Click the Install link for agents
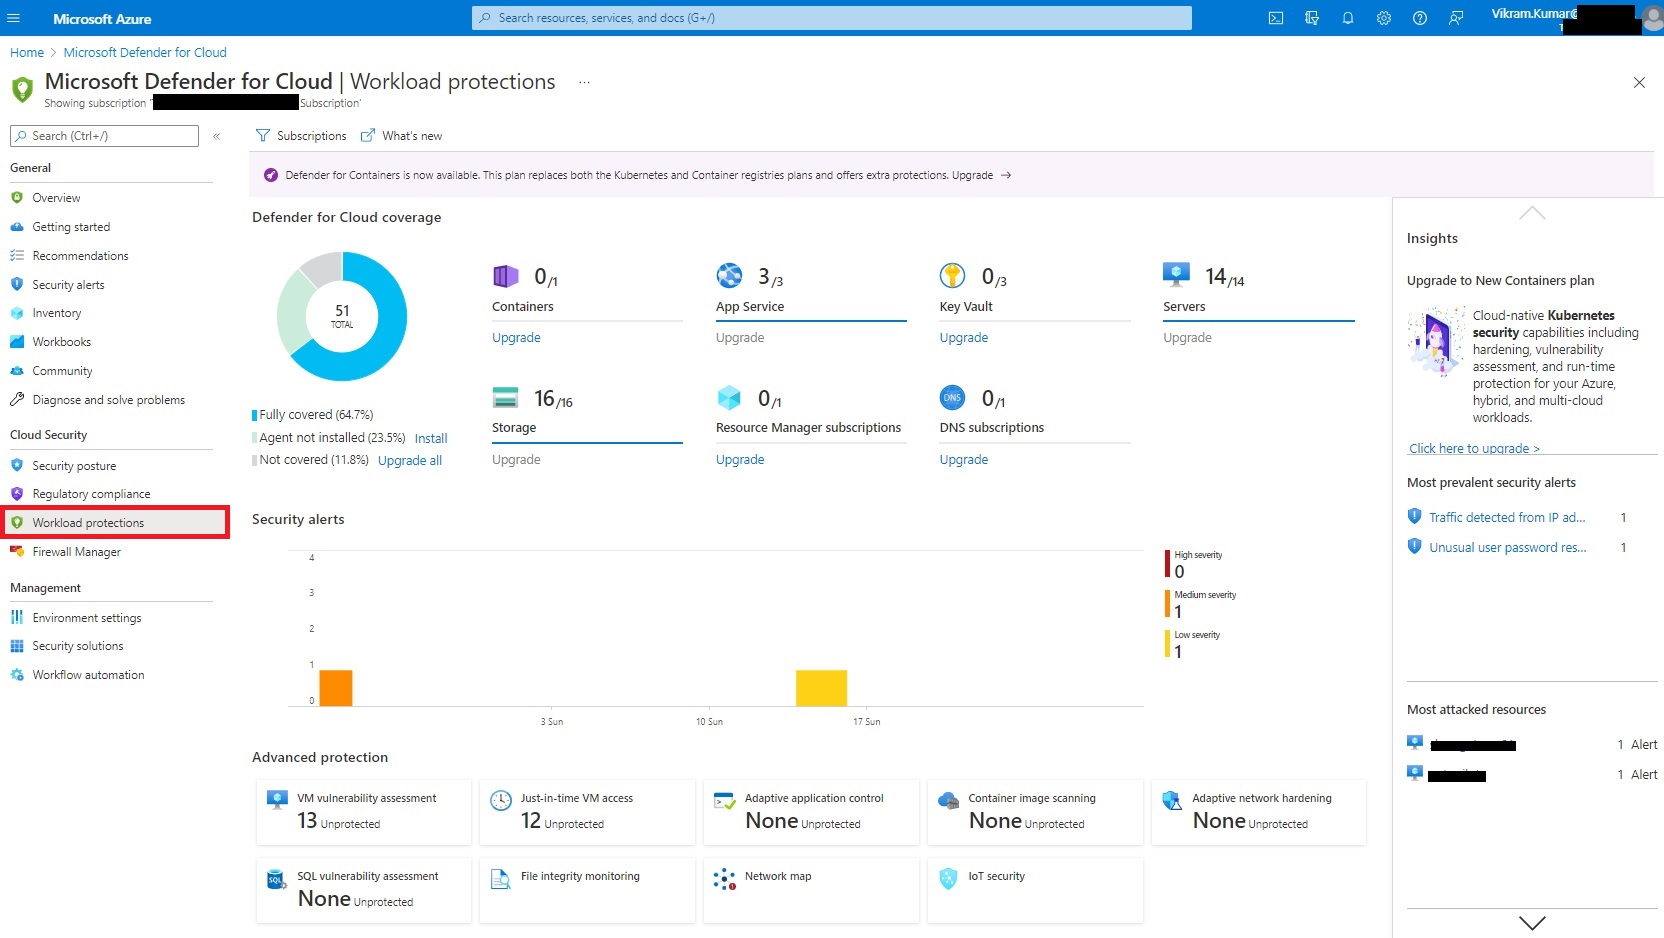 431,438
